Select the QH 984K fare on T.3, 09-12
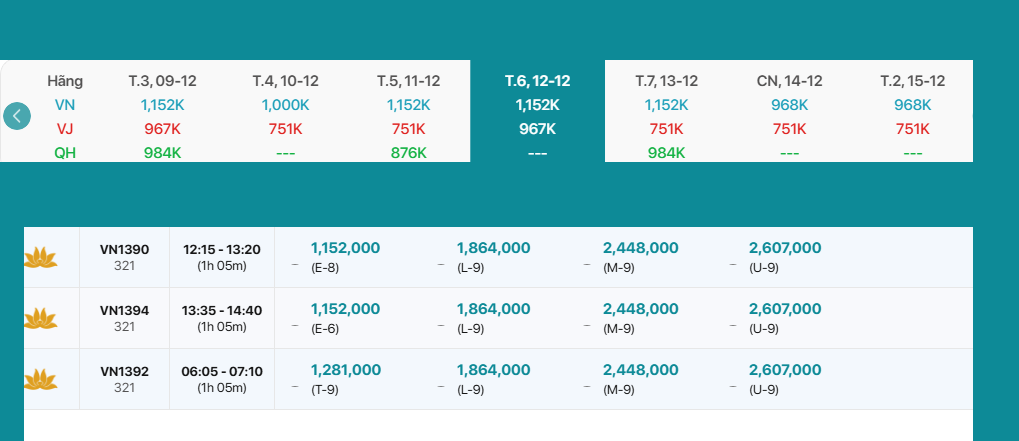 point(161,153)
